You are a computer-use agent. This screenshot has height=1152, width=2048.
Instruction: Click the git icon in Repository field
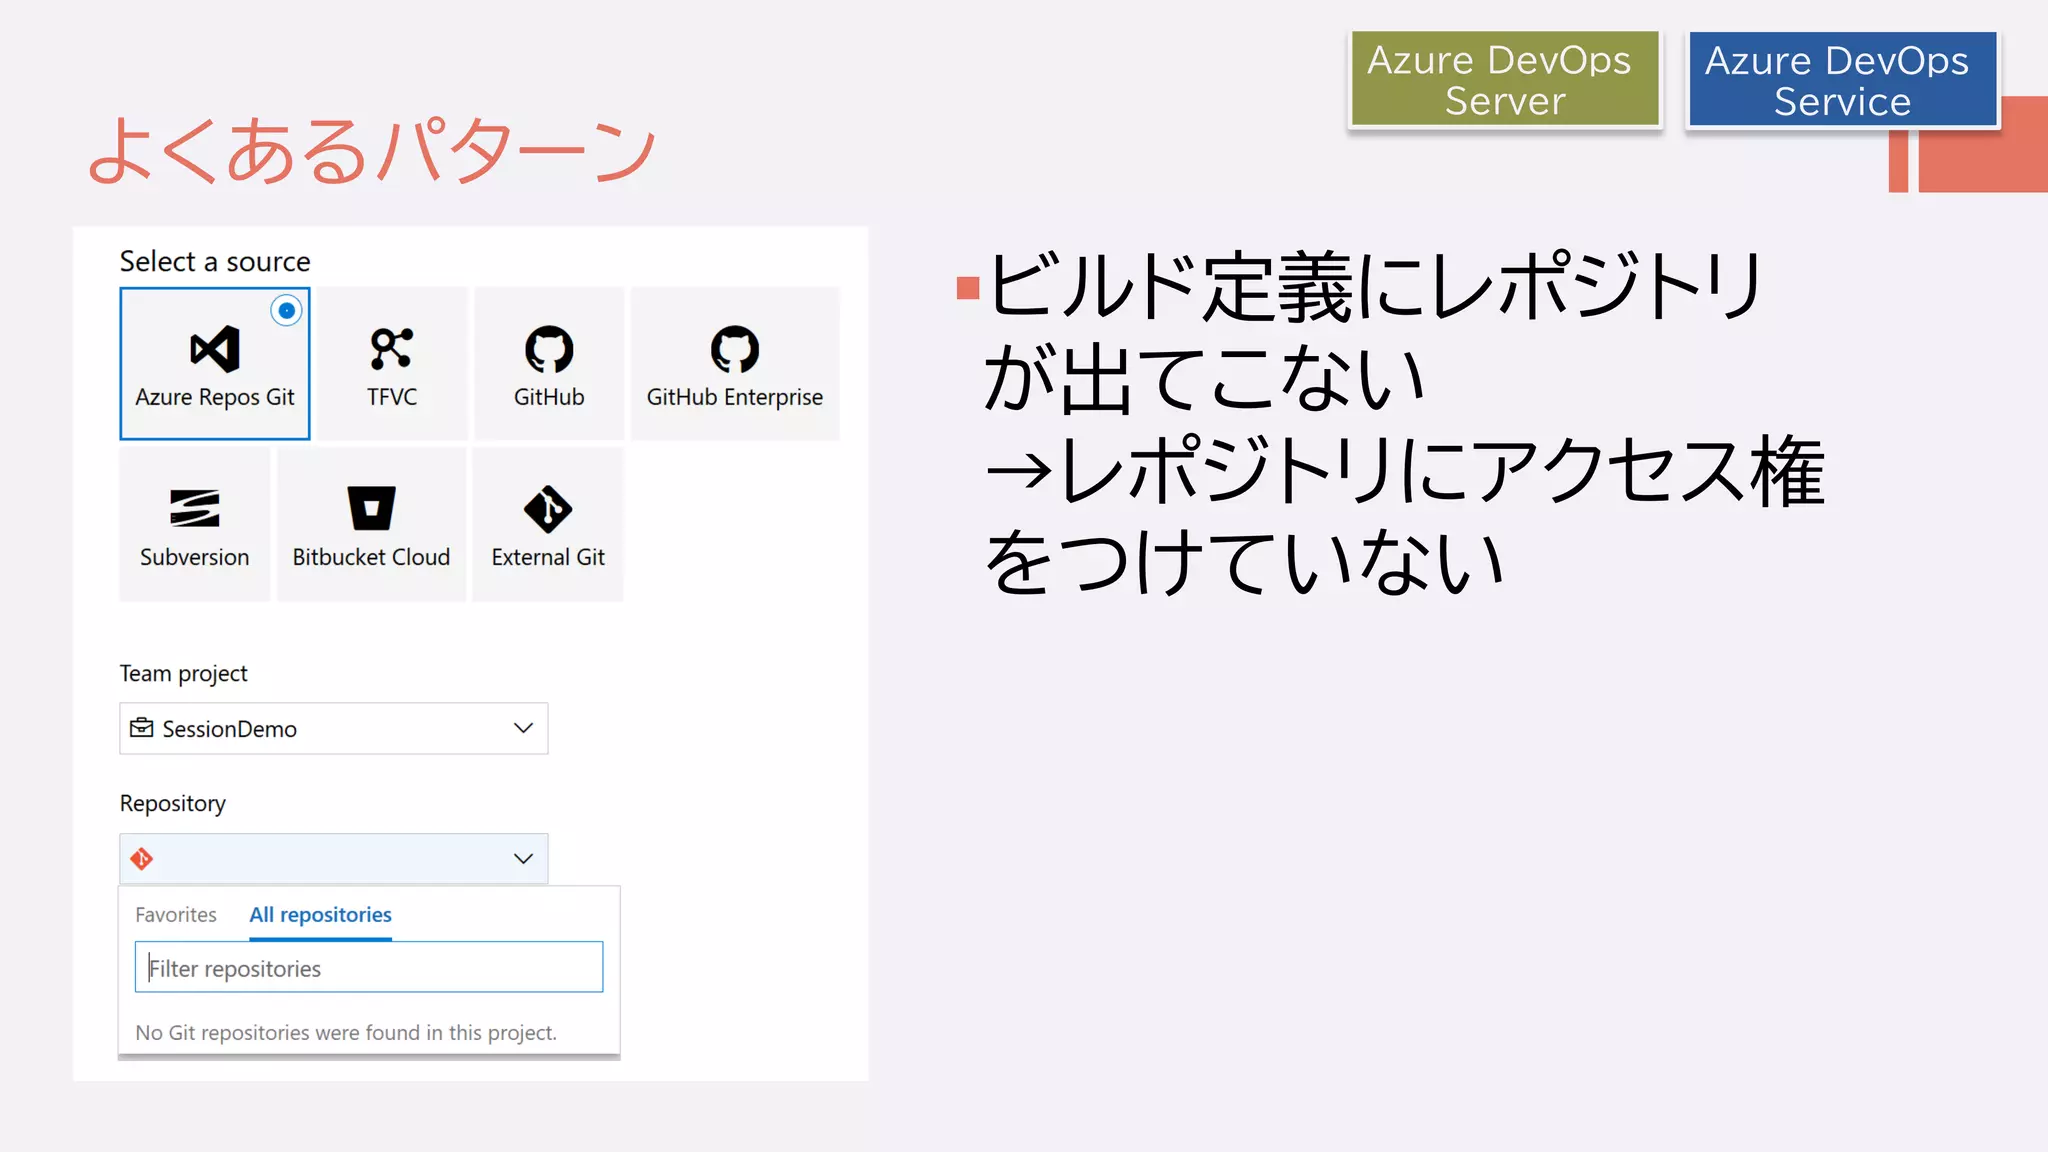coord(142,858)
